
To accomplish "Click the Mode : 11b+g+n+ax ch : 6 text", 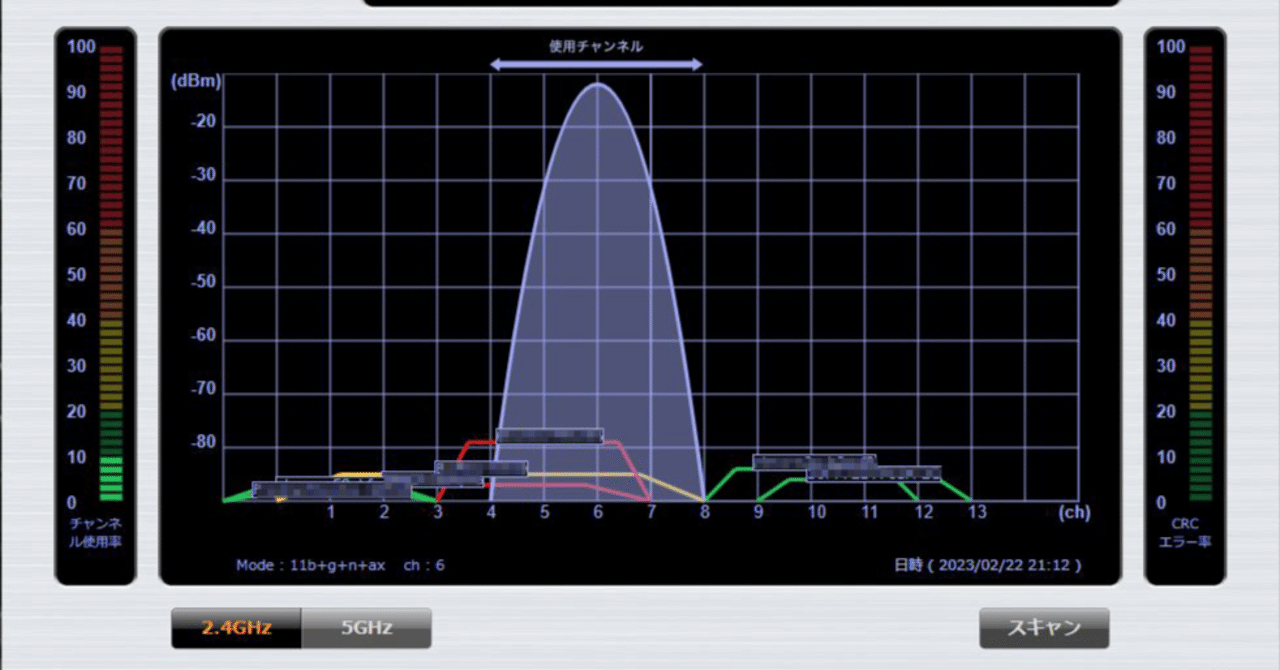I will [340, 565].
